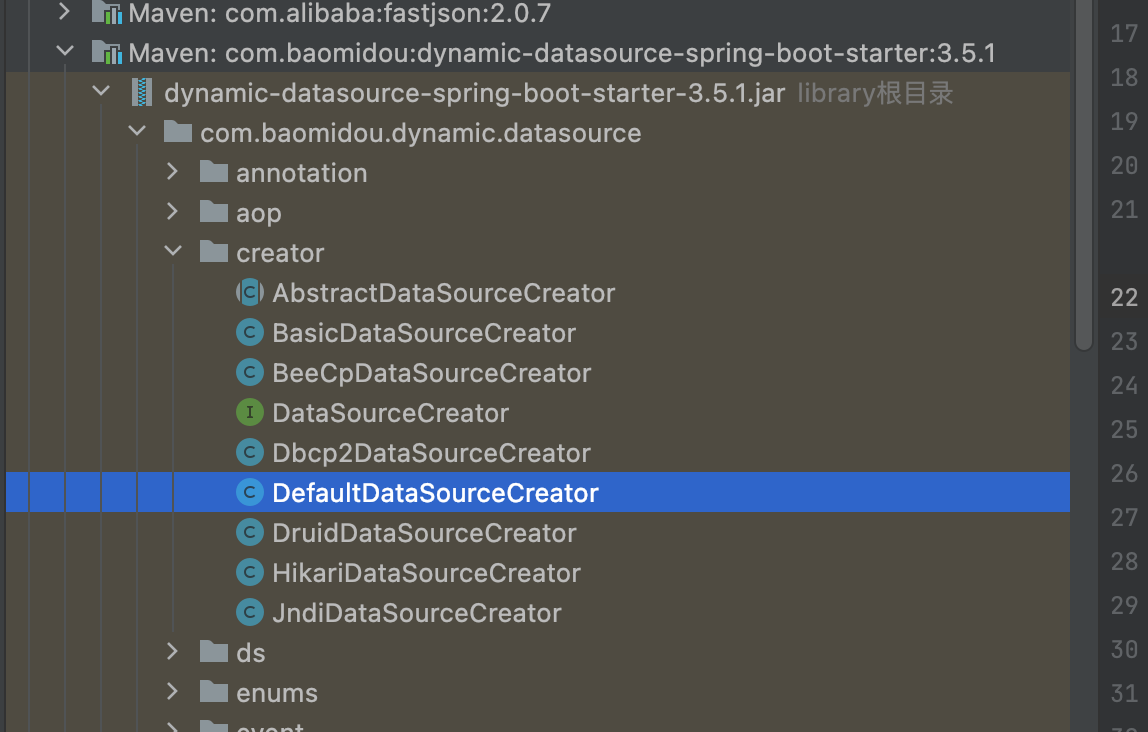The height and width of the screenshot is (732, 1148).
Task: Collapse the dynamic-datasource jar node
Action: (x=101, y=92)
